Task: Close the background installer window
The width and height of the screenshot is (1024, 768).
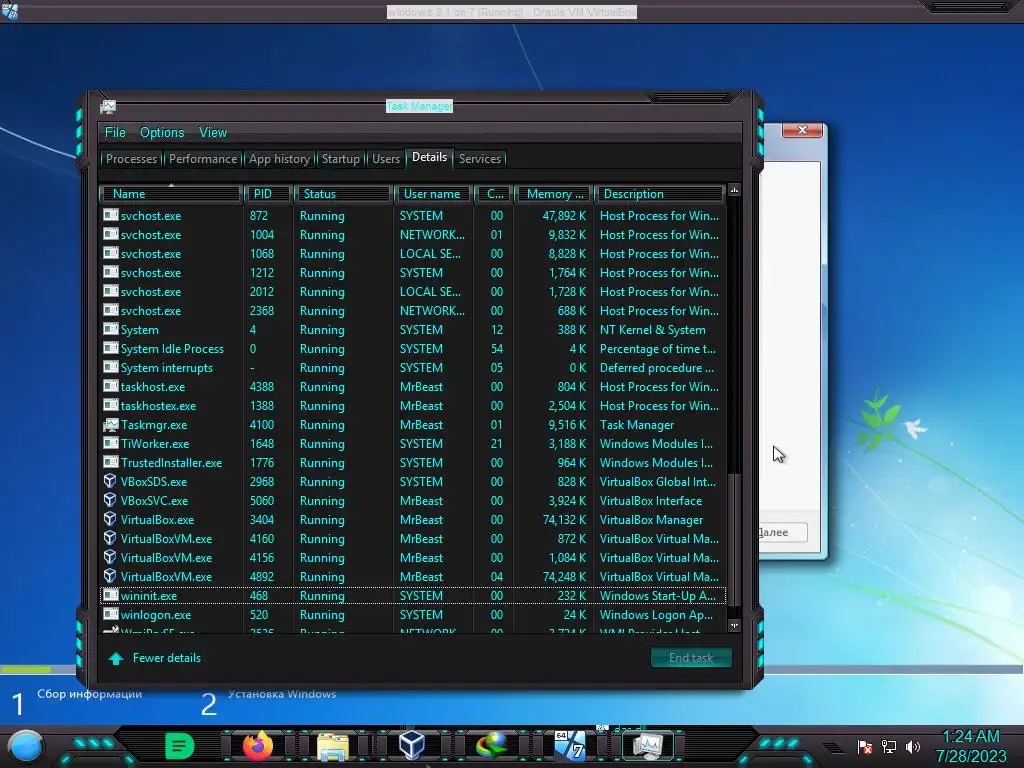Action: [802, 130]
